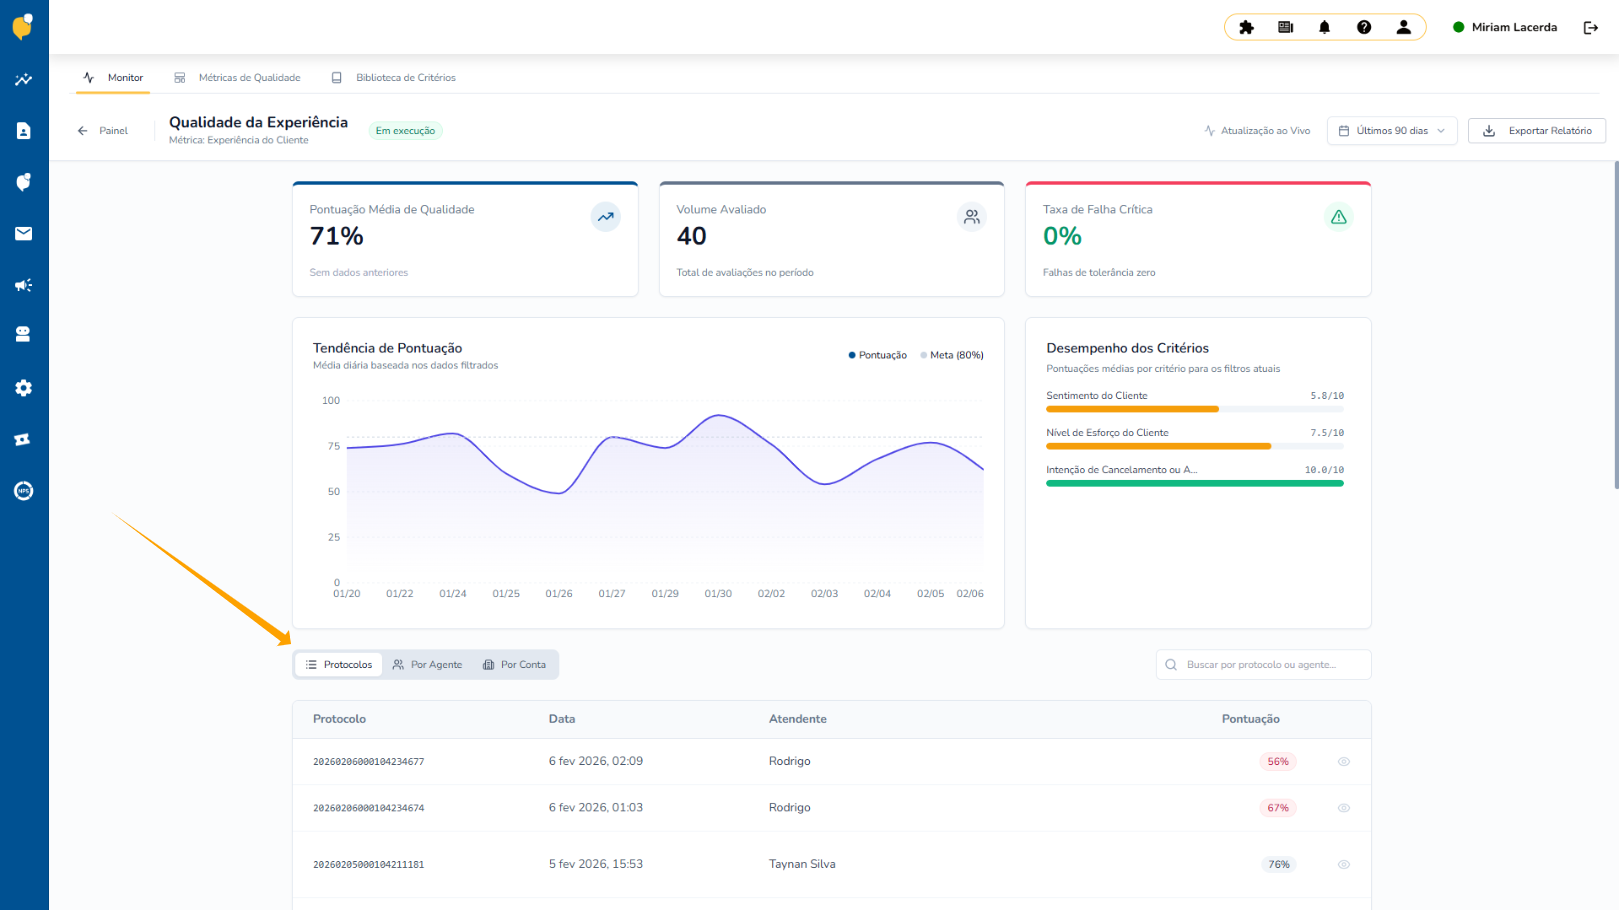
Task: Open the megaphone campaigns sidebar icon
Action: point(23,285)
